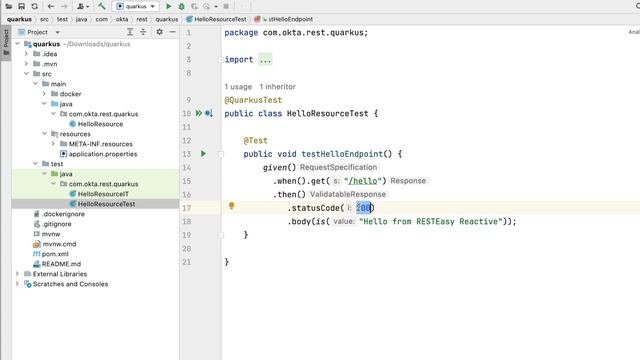Open the quarkus run configuration dropdown
This screenshot has height=360, width=640.
(136, 6)
